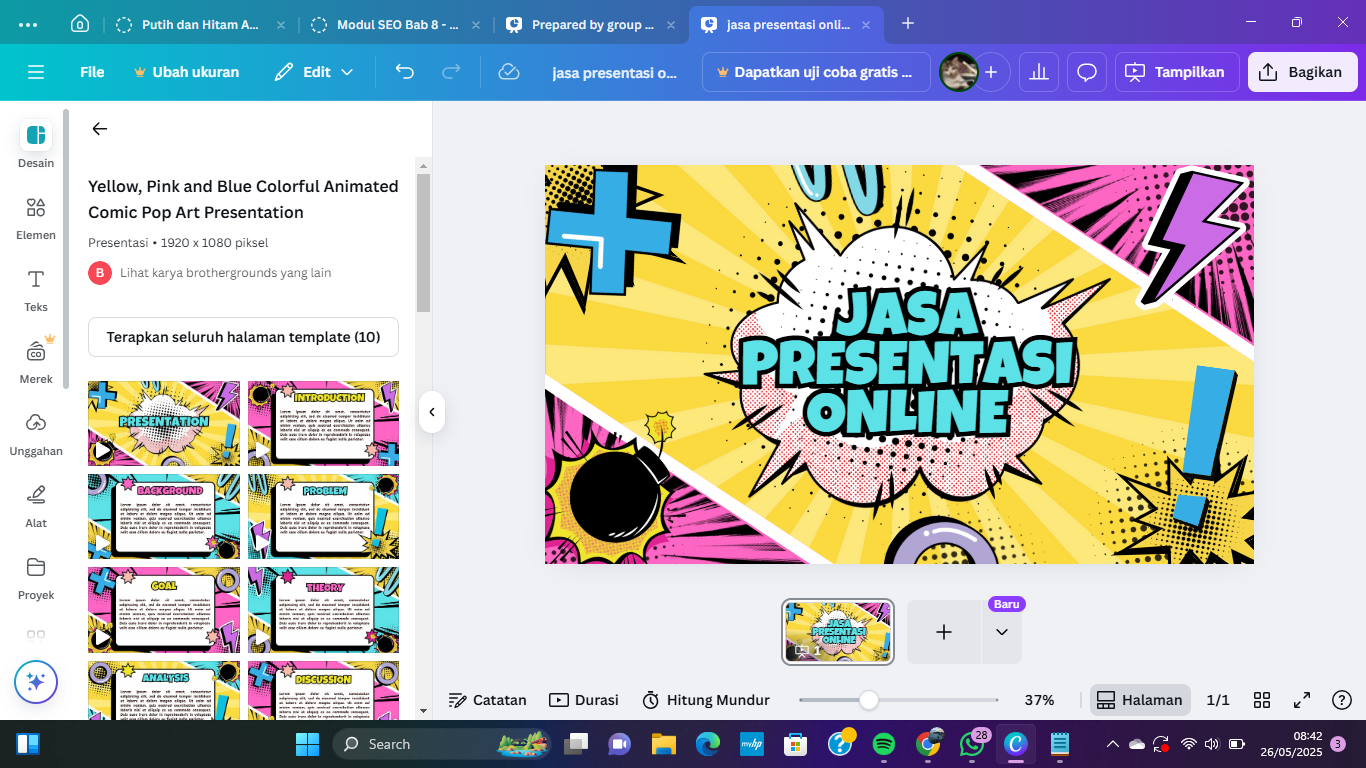1366x768 pixels.
Task: Select the GOAL template thumbnail
Action: click(x=164, y=609)
